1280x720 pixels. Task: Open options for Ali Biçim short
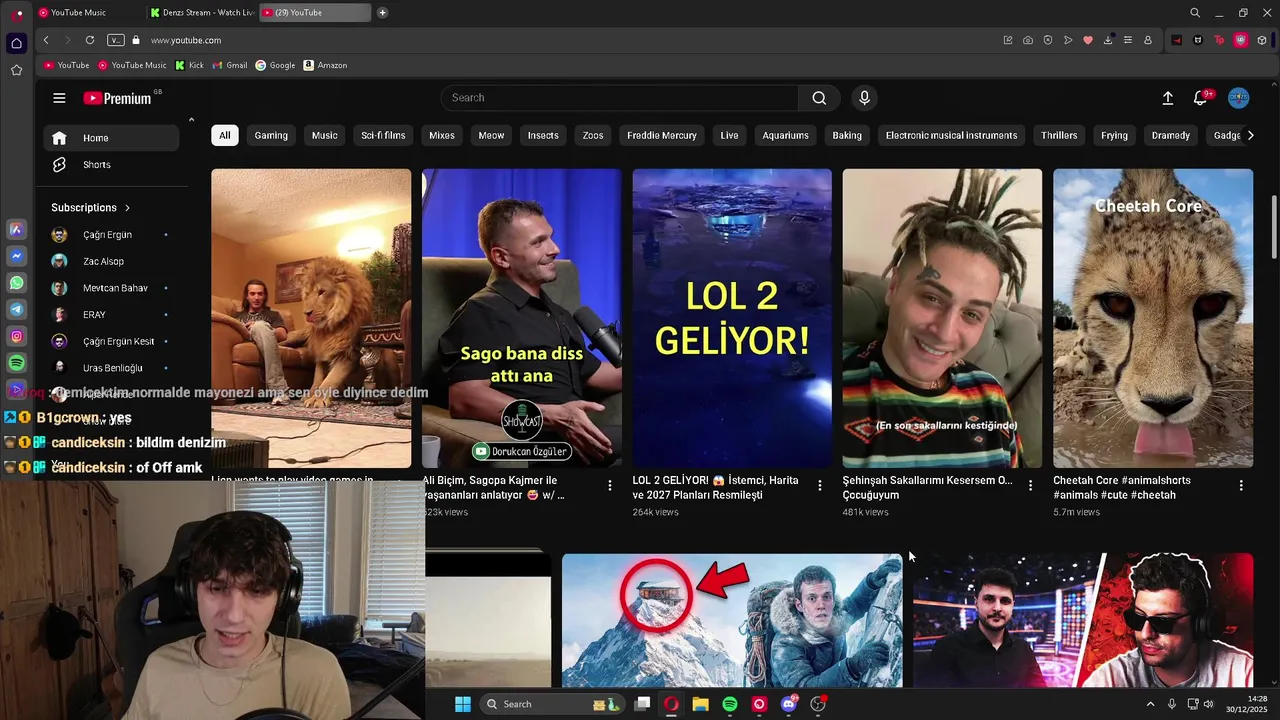coord(610,485)
